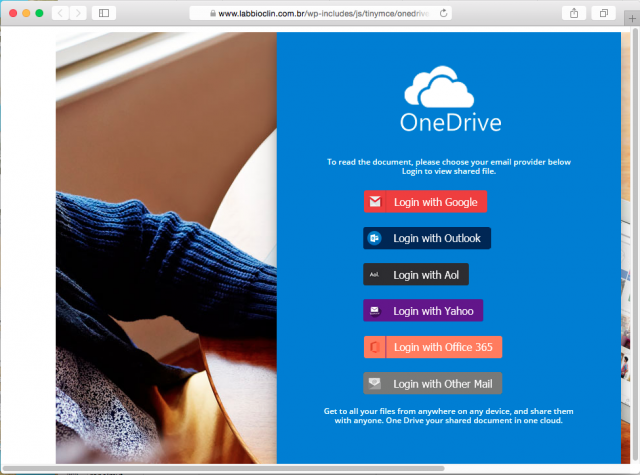Pick Login with Other Mail

433,383
